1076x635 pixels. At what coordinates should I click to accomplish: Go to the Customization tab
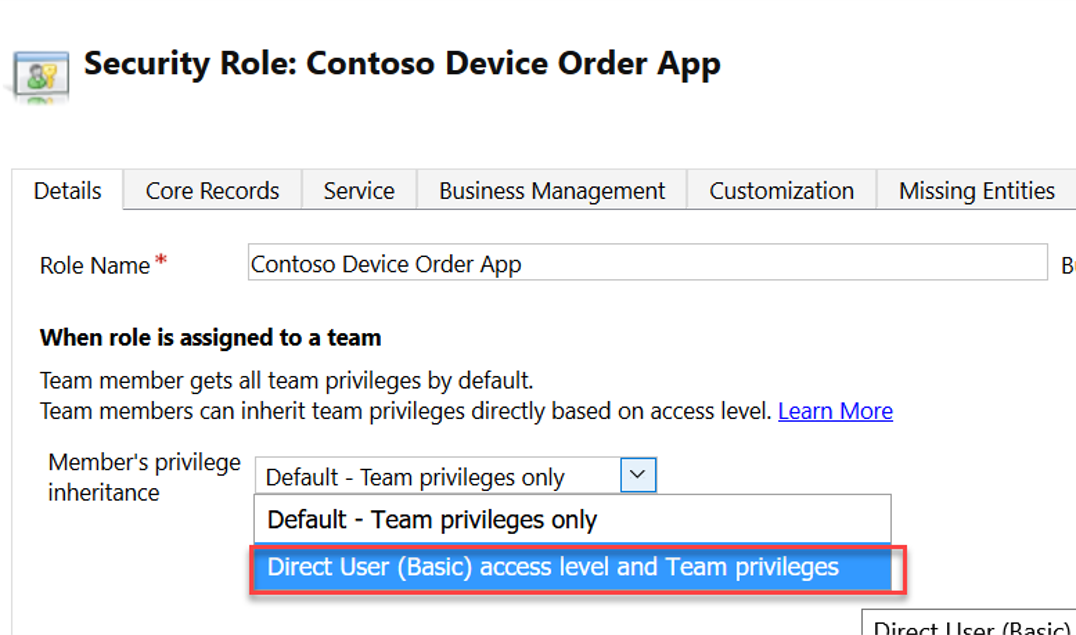pos(781,190)
